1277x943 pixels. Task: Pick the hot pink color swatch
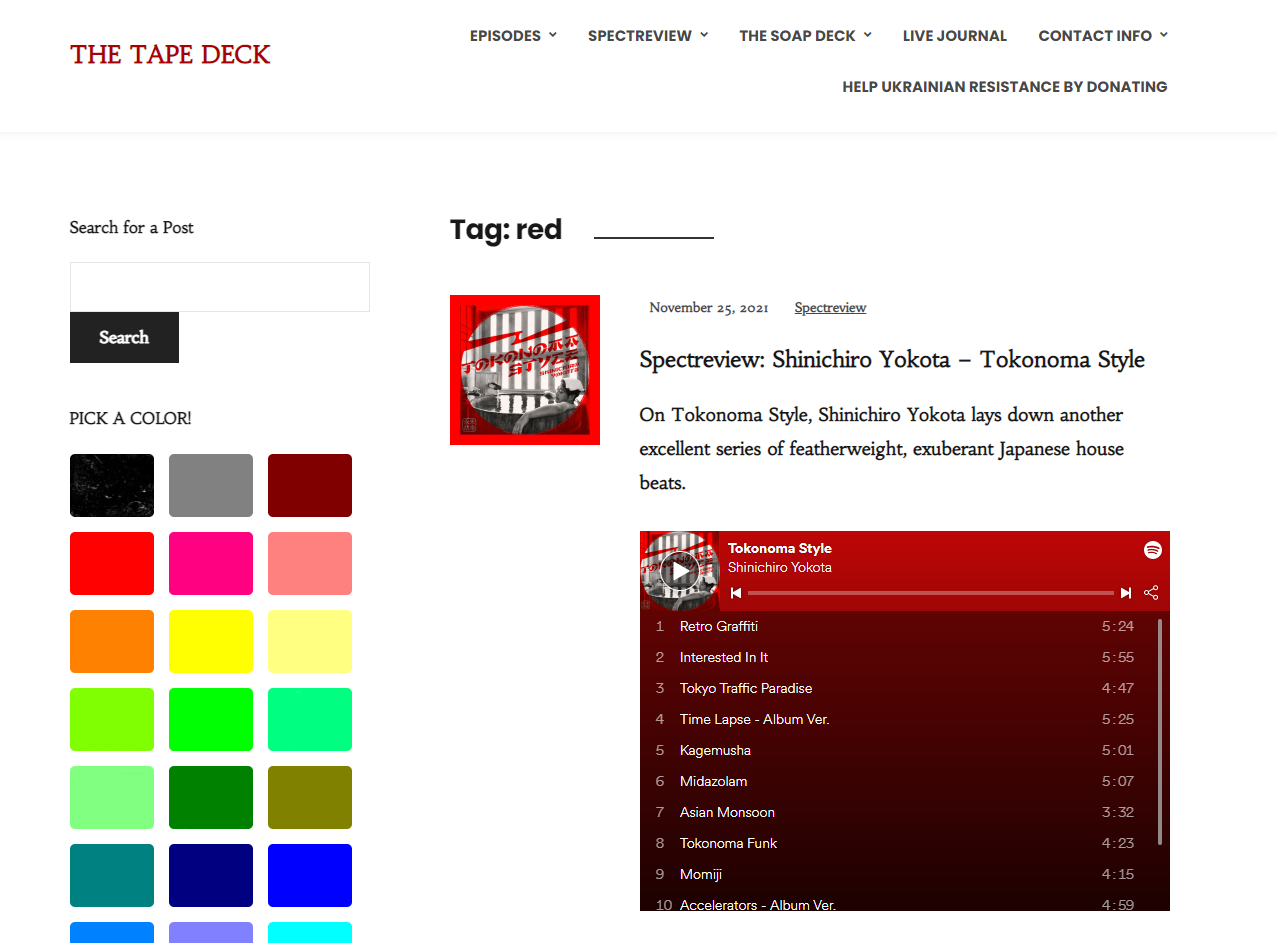click(211, 564)
